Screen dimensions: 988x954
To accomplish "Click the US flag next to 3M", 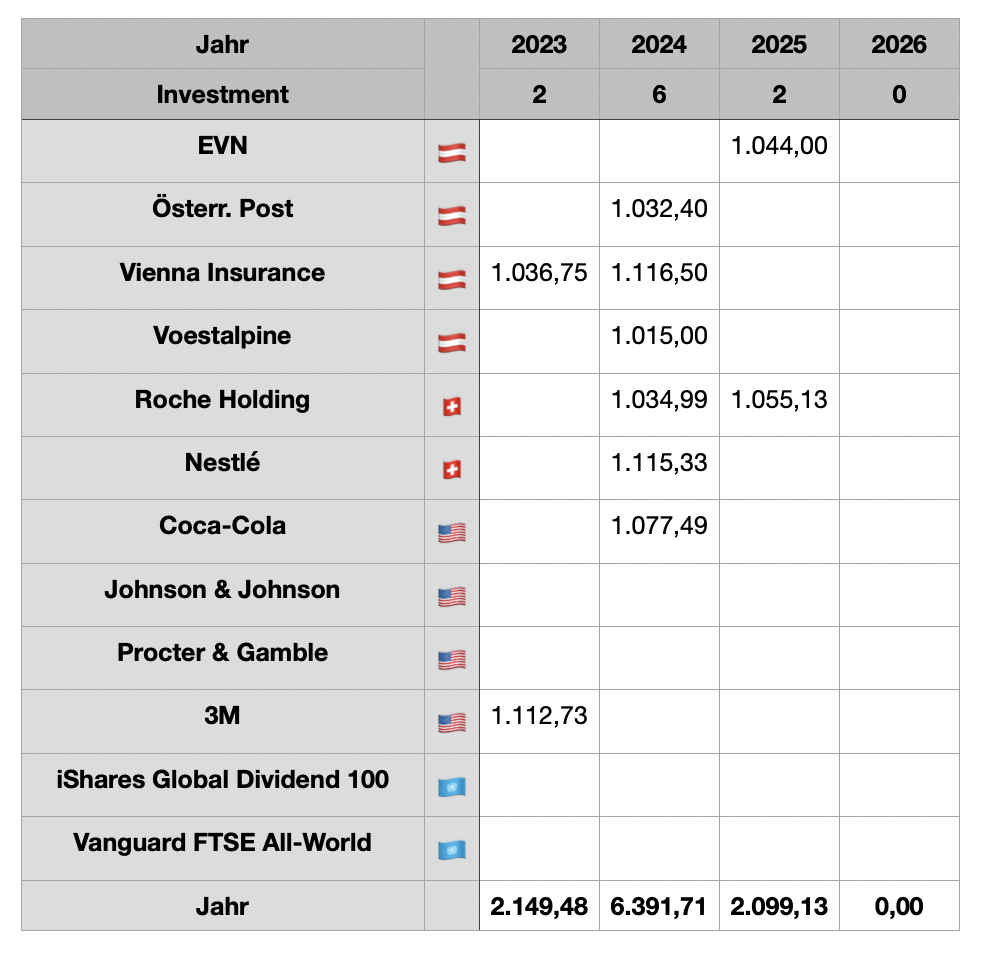I will pos(451,723).
